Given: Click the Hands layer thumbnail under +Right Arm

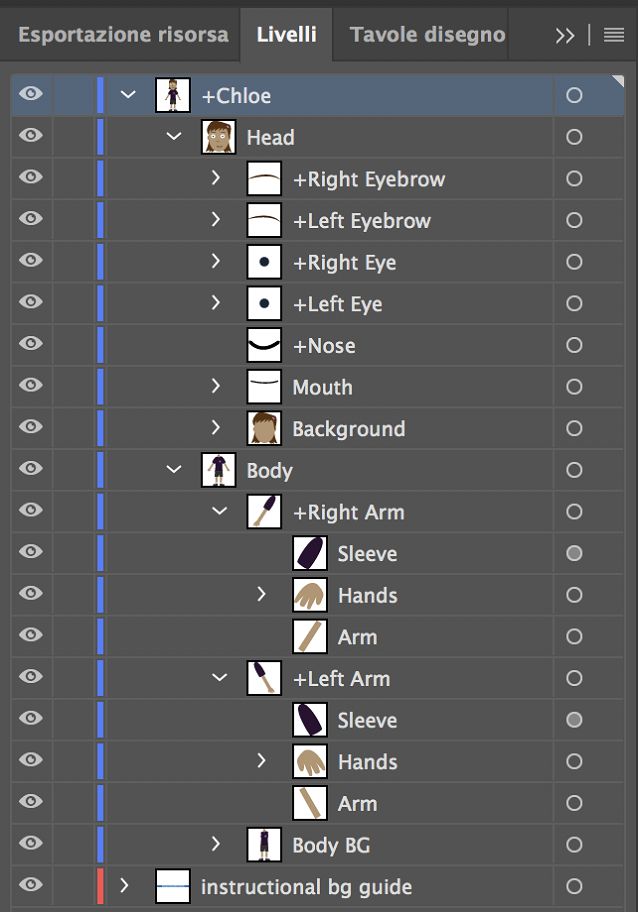Looking at the screenshot, I should pos(309,594).
